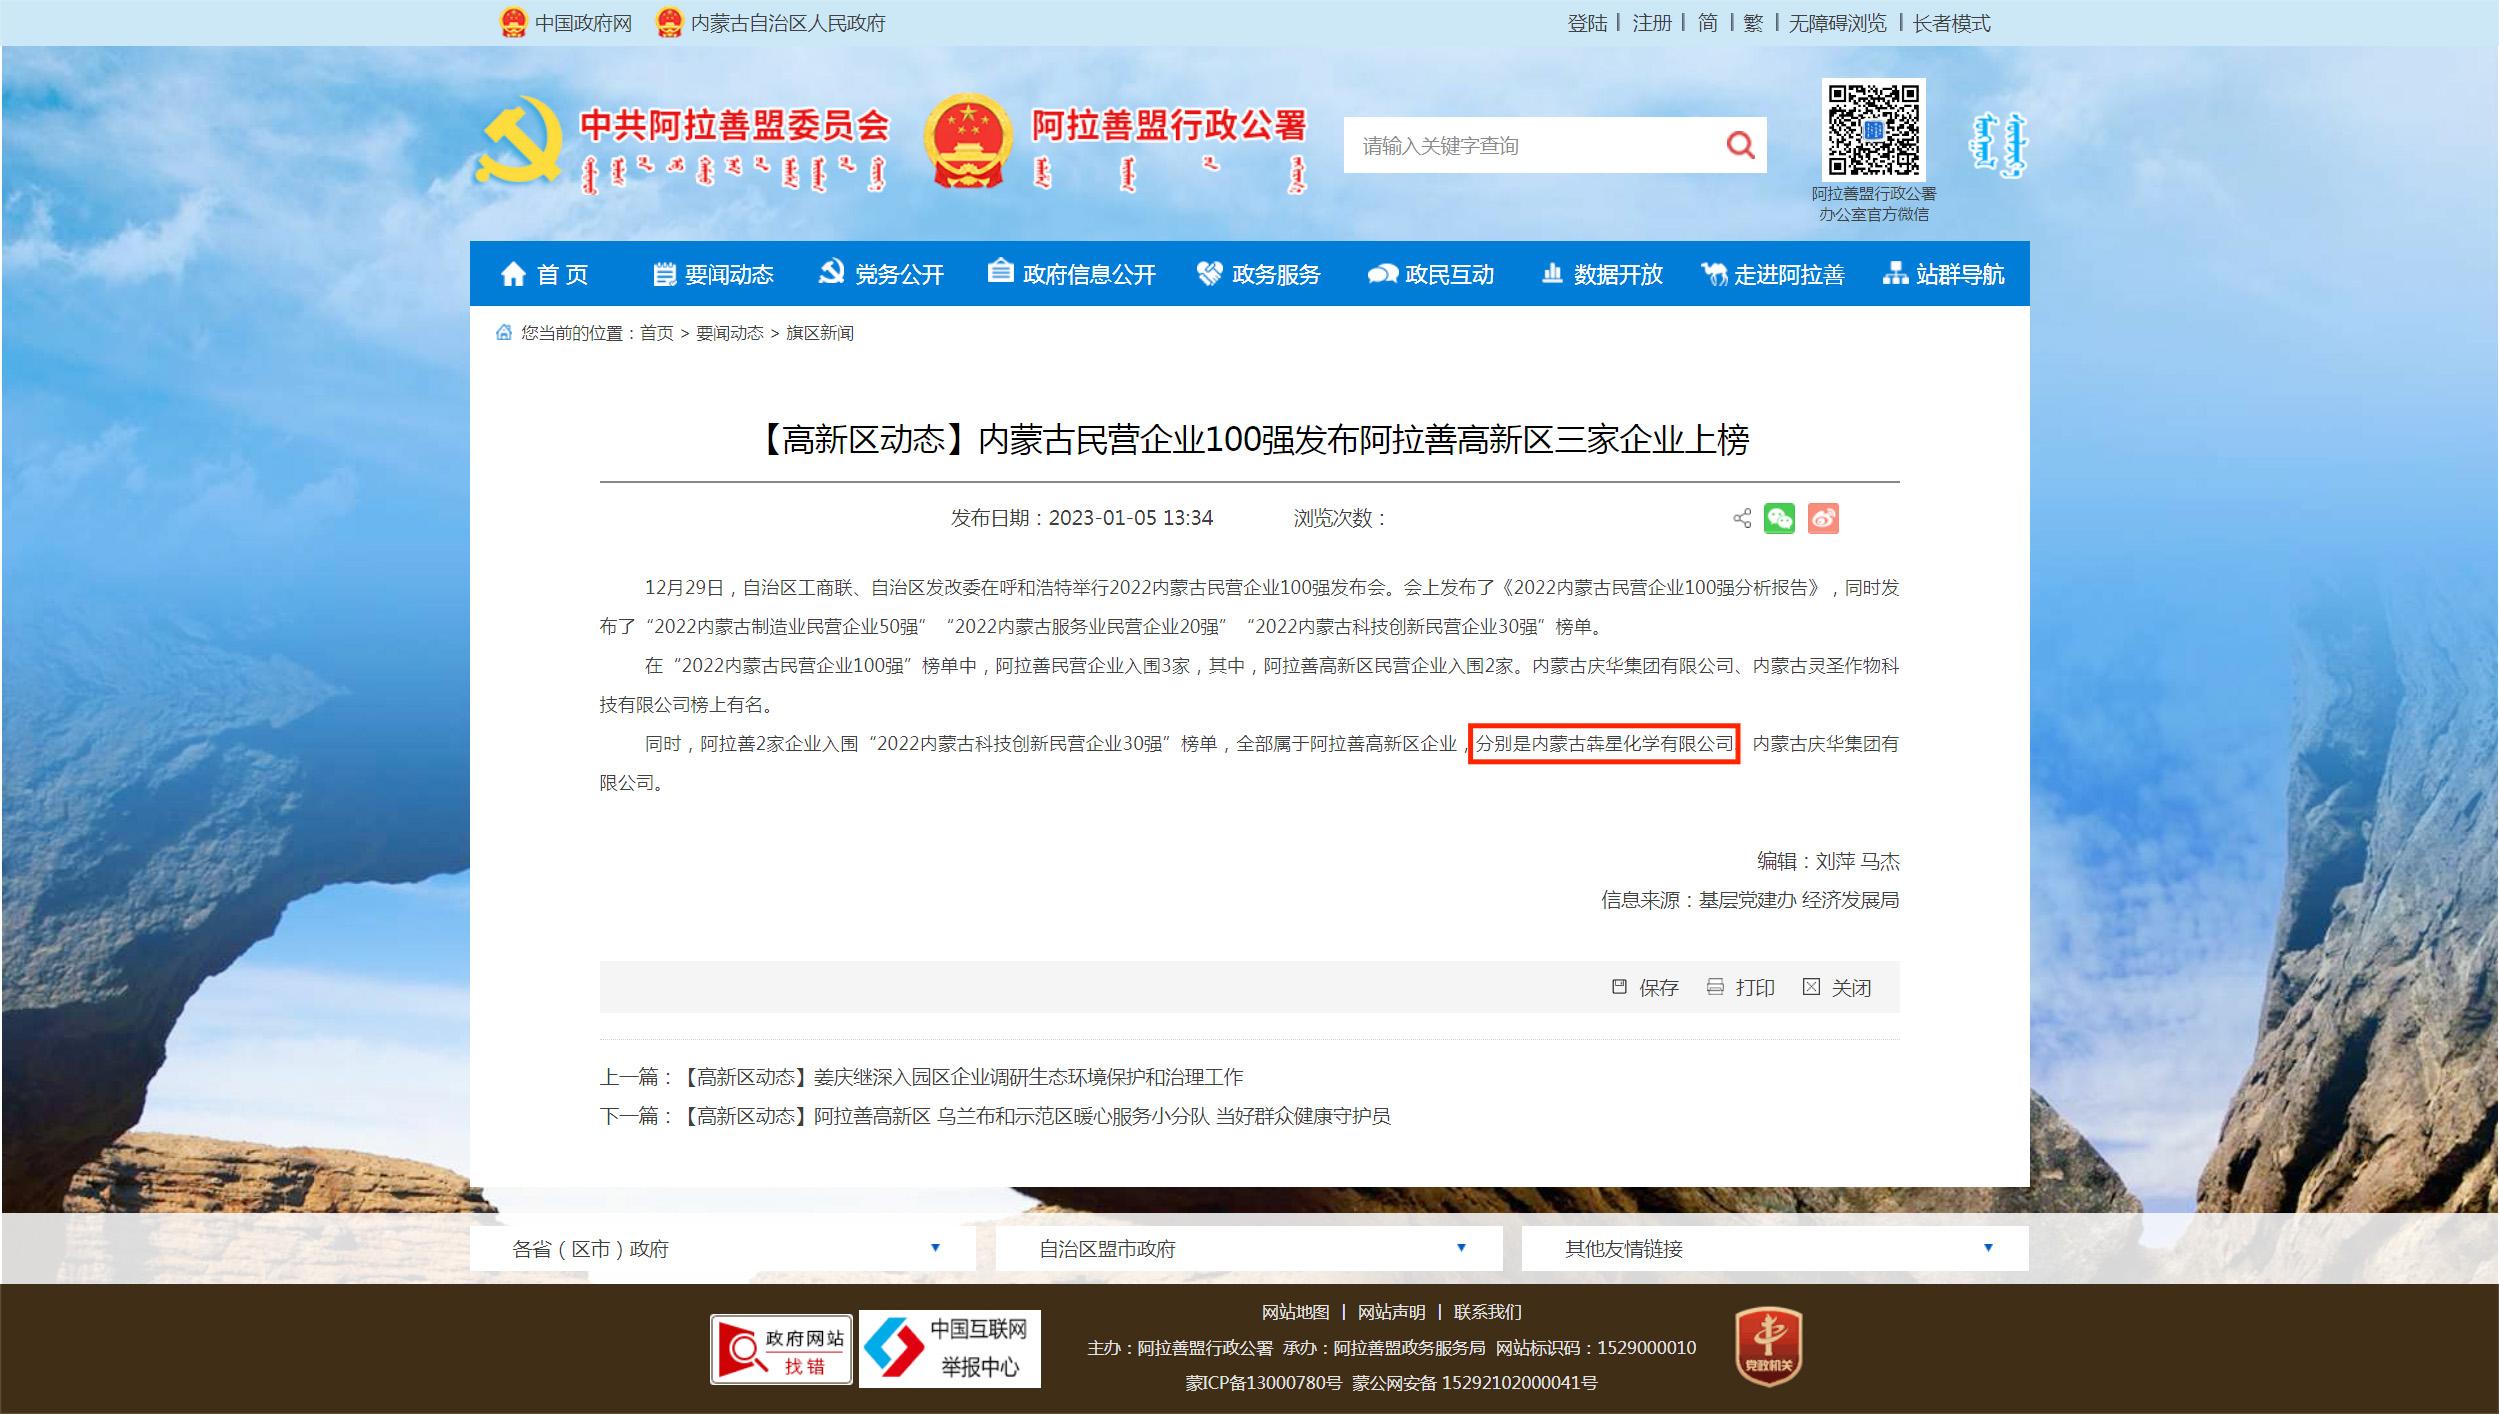The height and width of the screenshot is (1414, 2499).
Task: Enable 无障碍浏览 accessibility mode
Action: (x=1837, y=23)
